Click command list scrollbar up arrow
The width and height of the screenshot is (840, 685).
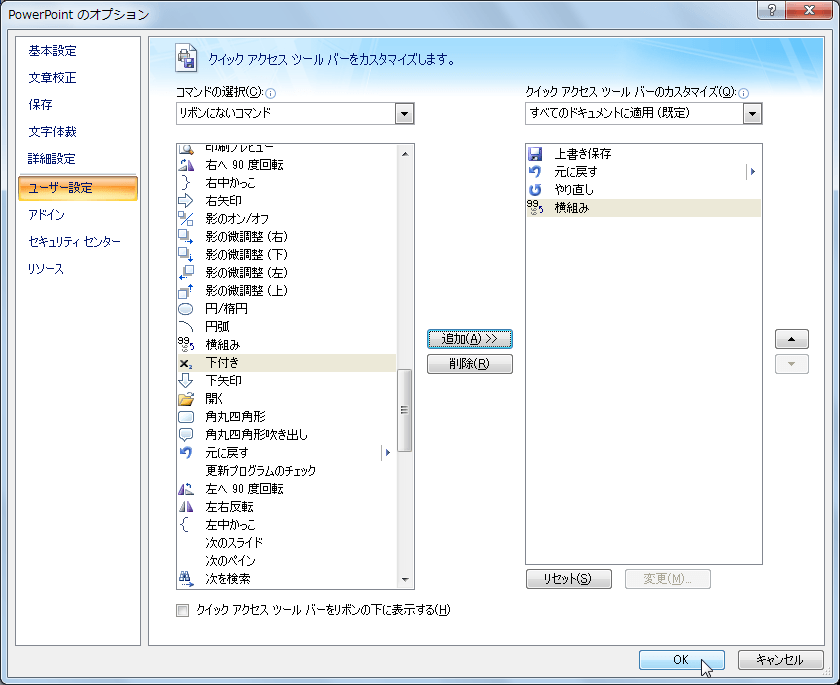(405, 154)
